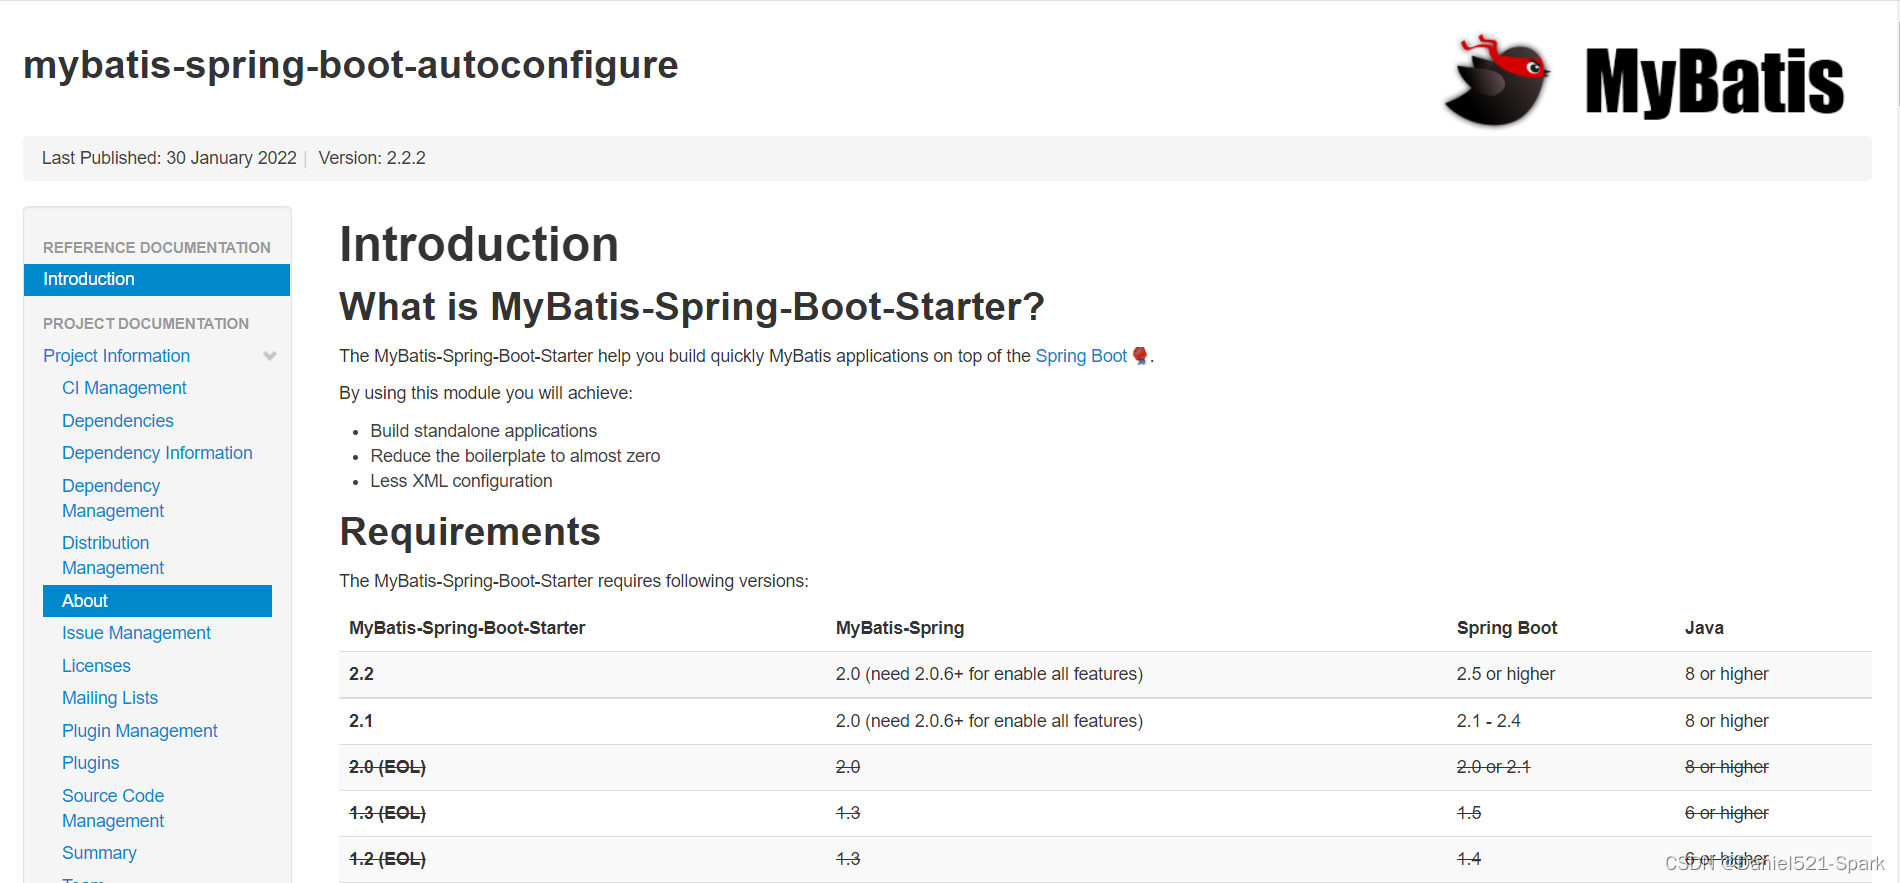
Task: Open Source Code Management link
Action: (113, 808)
